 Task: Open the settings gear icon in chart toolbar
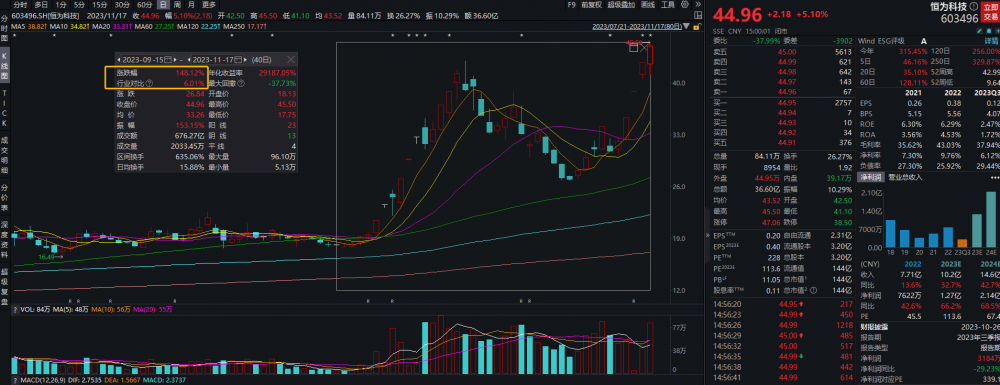click(x=684, y=4)
